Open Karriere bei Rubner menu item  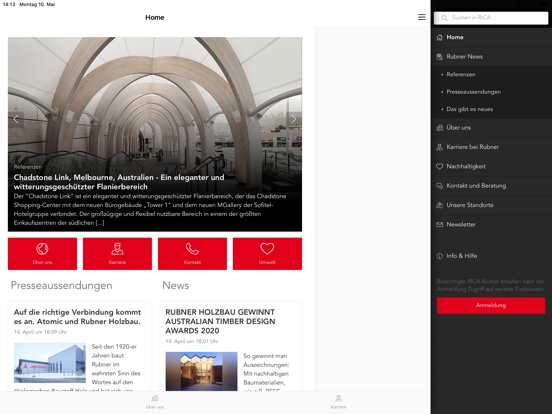491,147
